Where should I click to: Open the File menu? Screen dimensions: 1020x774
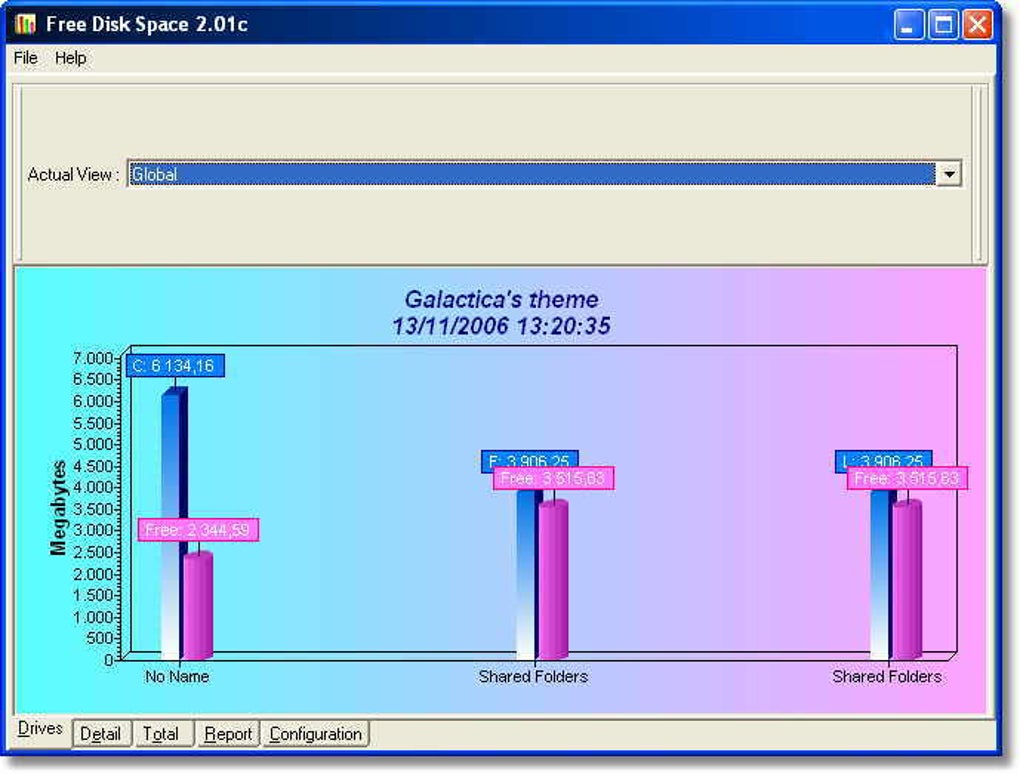[24, 58]
